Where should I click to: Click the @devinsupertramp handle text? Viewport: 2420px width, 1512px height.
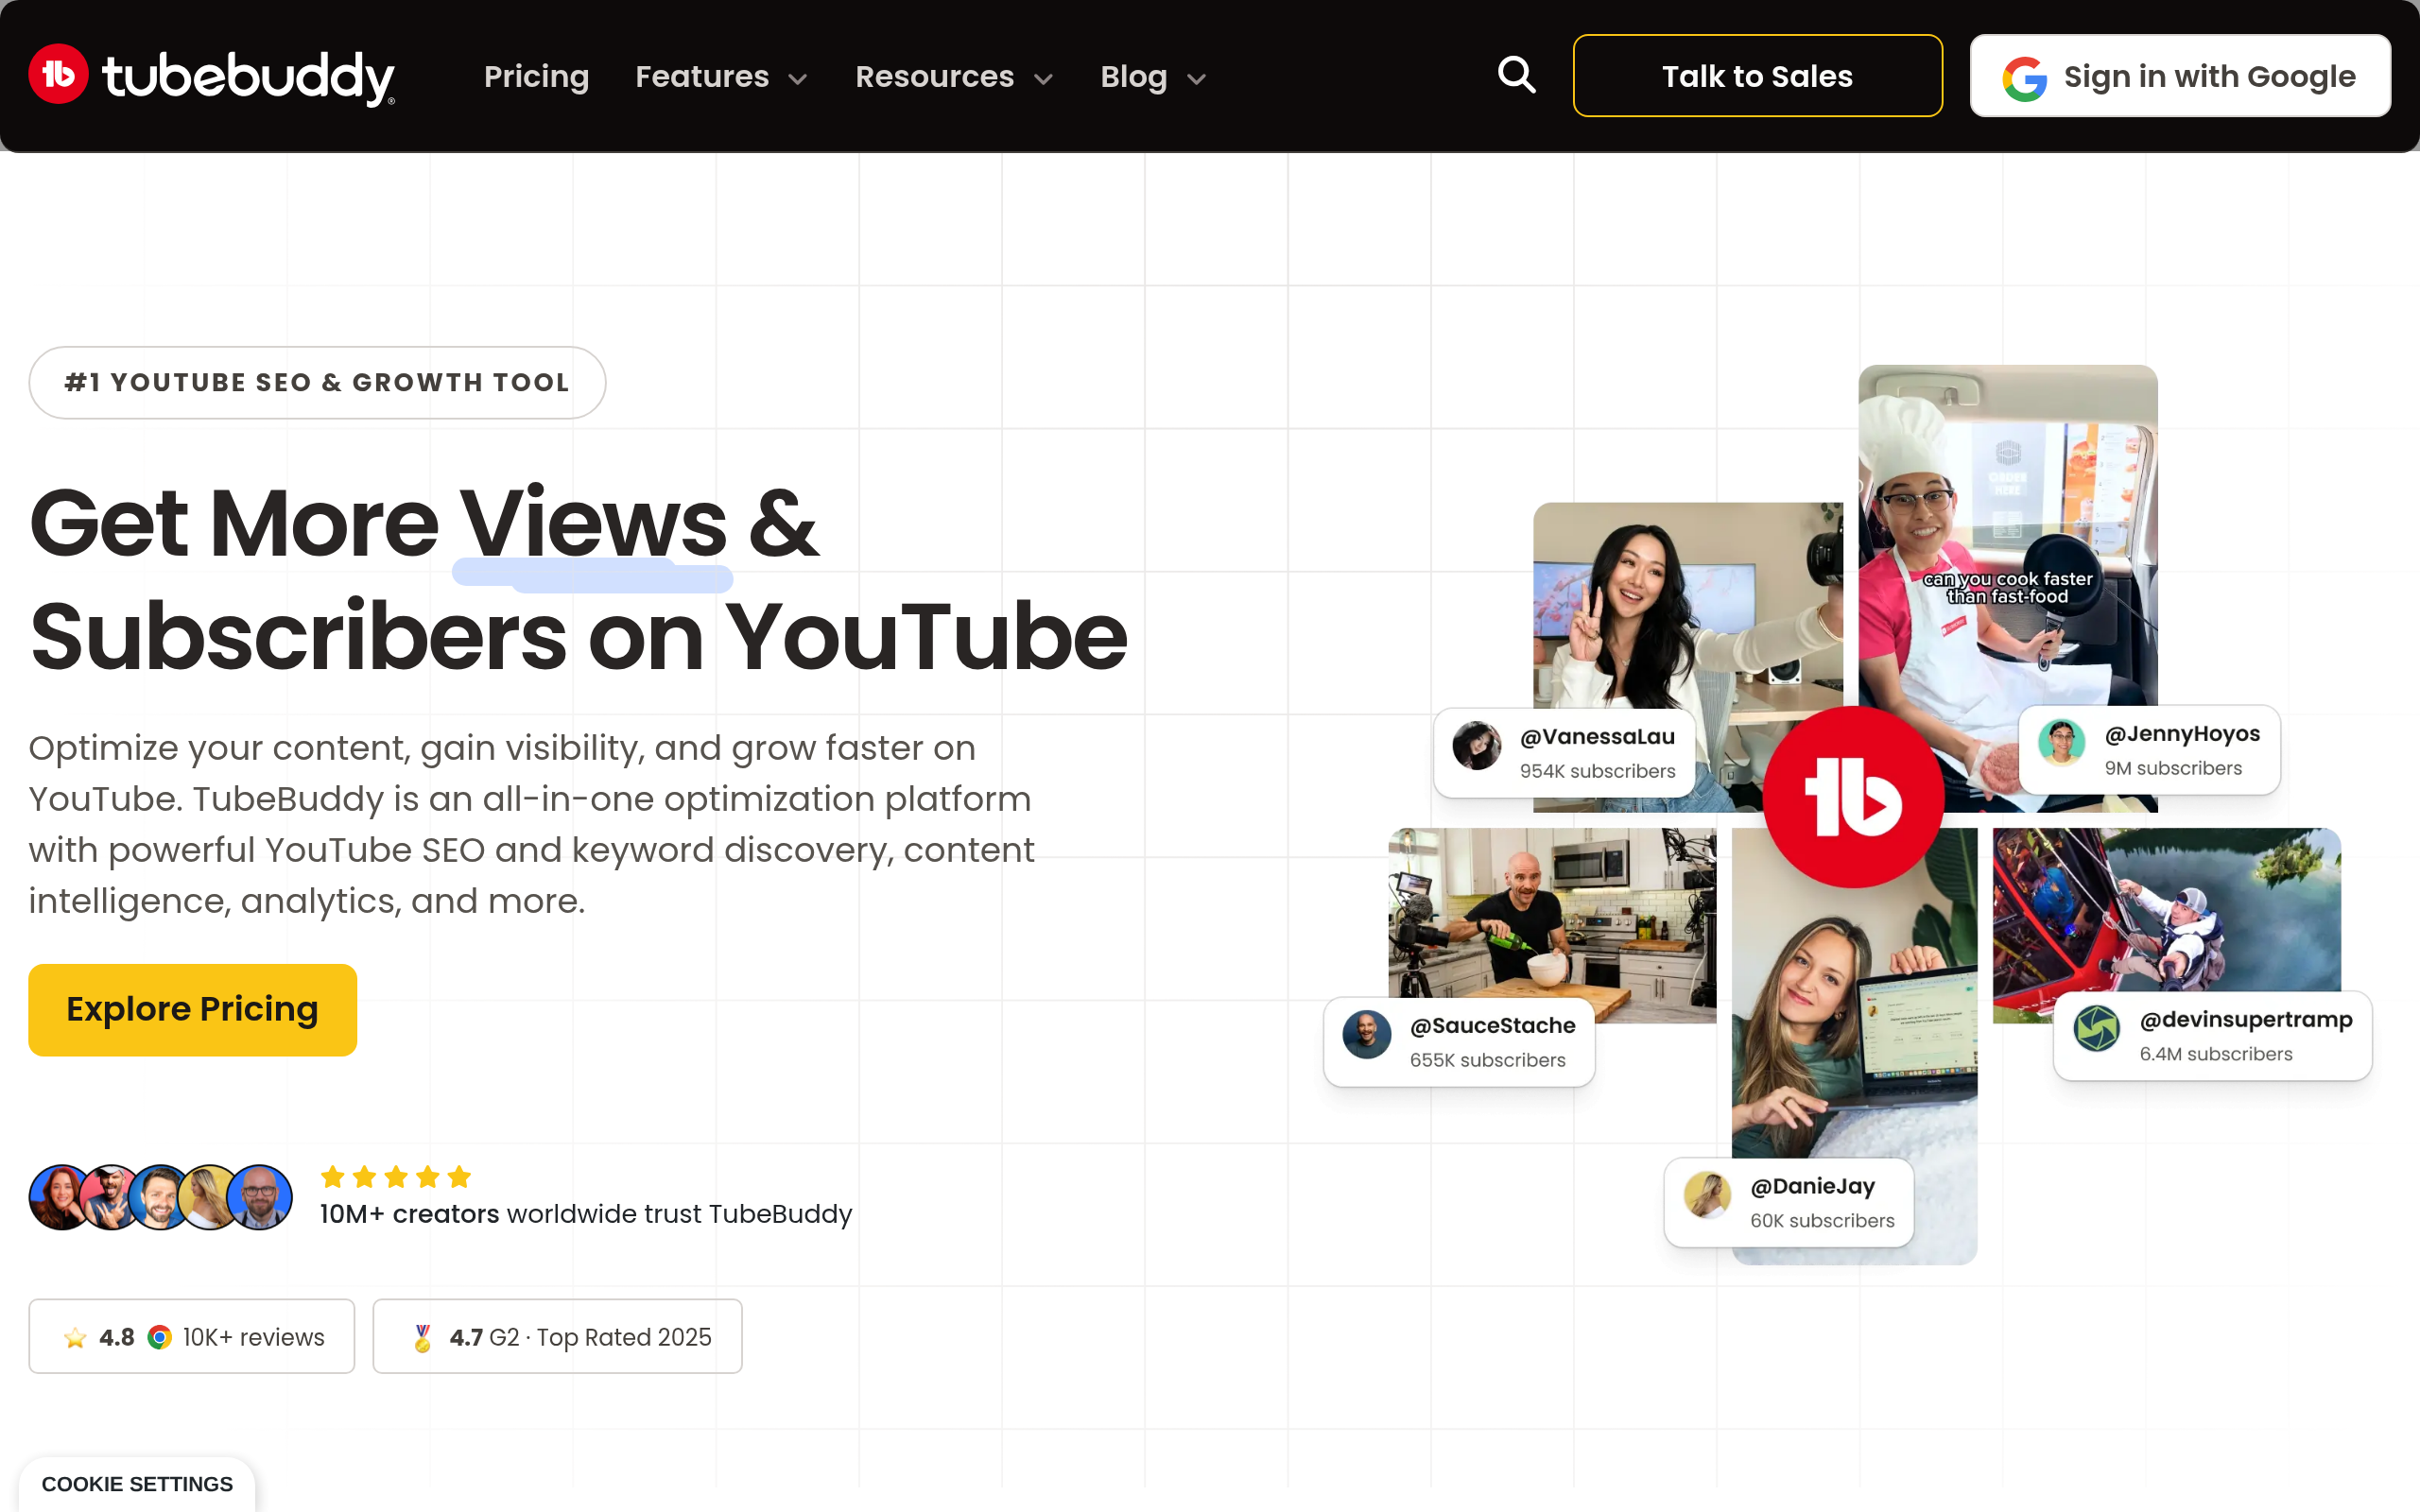(2246, 1020)
